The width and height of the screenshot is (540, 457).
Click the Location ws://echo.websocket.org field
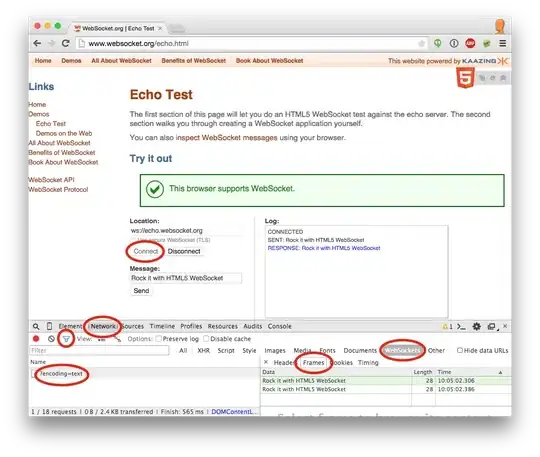tap(186, 230)
